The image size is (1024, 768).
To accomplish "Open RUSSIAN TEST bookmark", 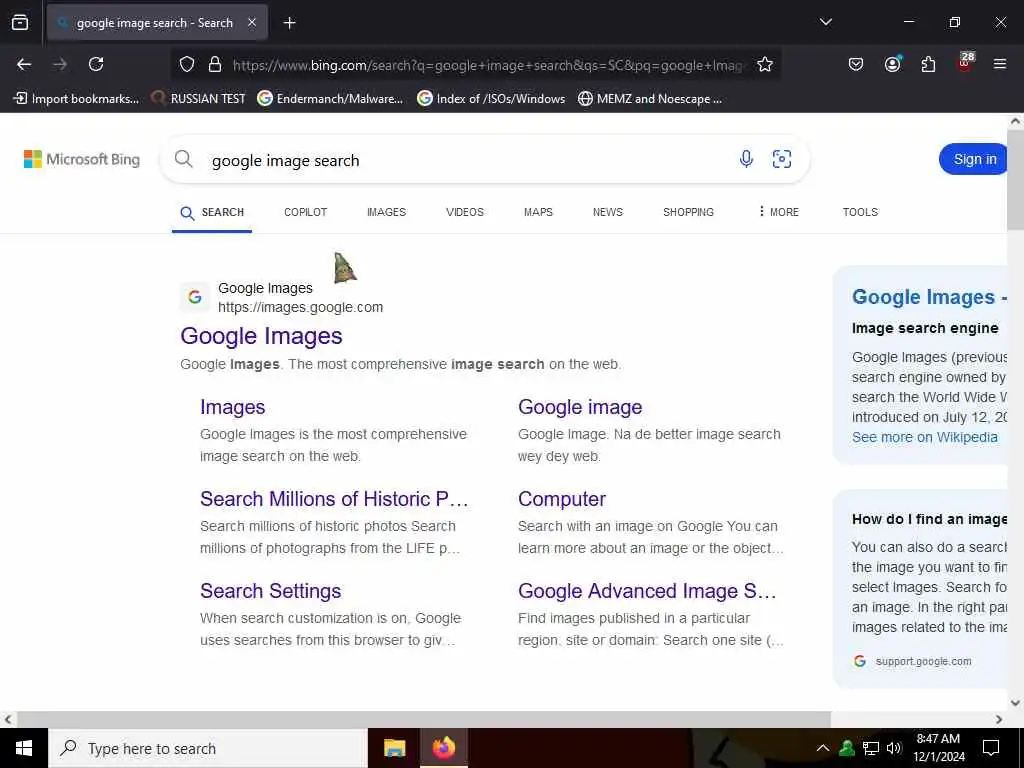I will tap(198, 99).
